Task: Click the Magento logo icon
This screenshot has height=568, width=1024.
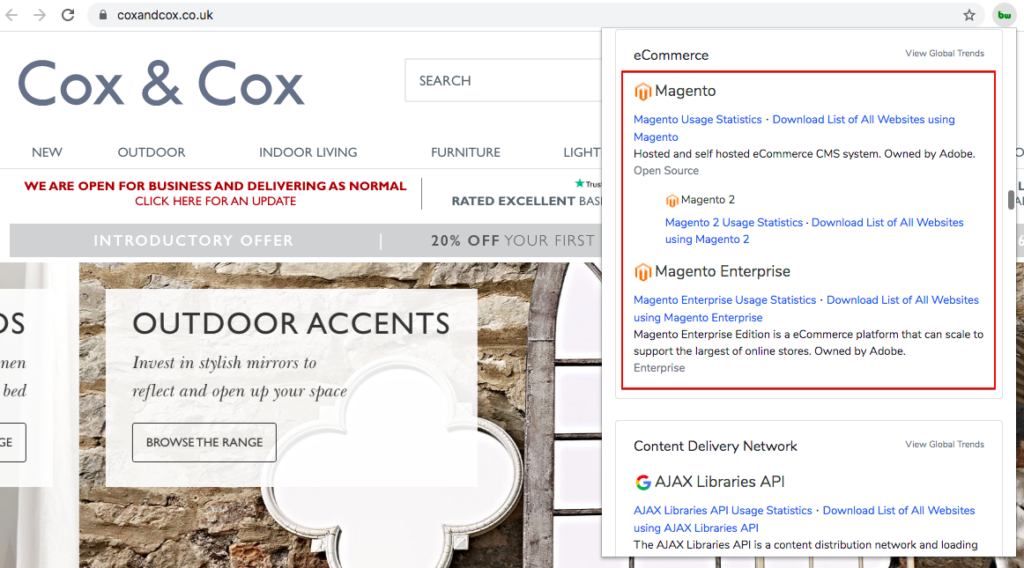Action: [643, 91]
